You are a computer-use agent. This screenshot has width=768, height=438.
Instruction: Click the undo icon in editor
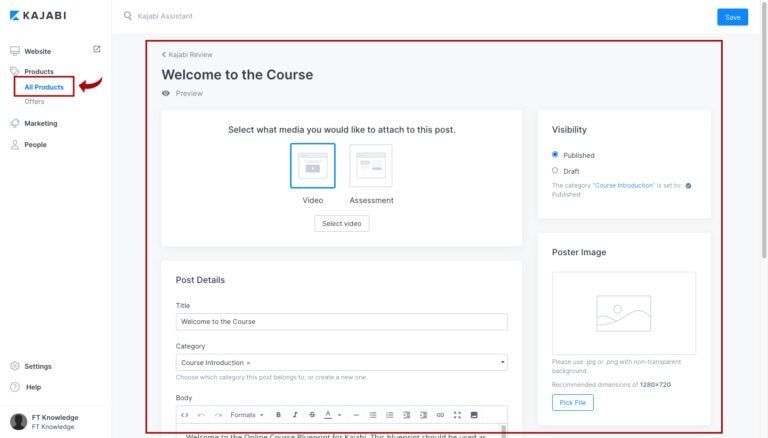coord(201,415)
